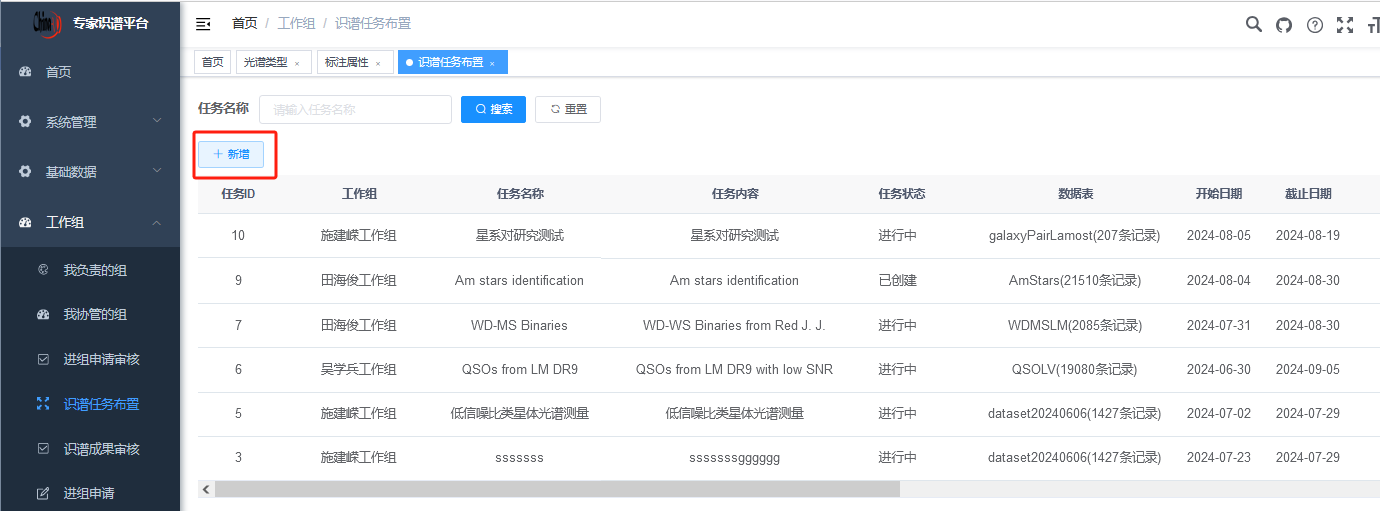Close the 识谱任务布置 tab
Screen dimensions: 1380x511
click(492, 63)
